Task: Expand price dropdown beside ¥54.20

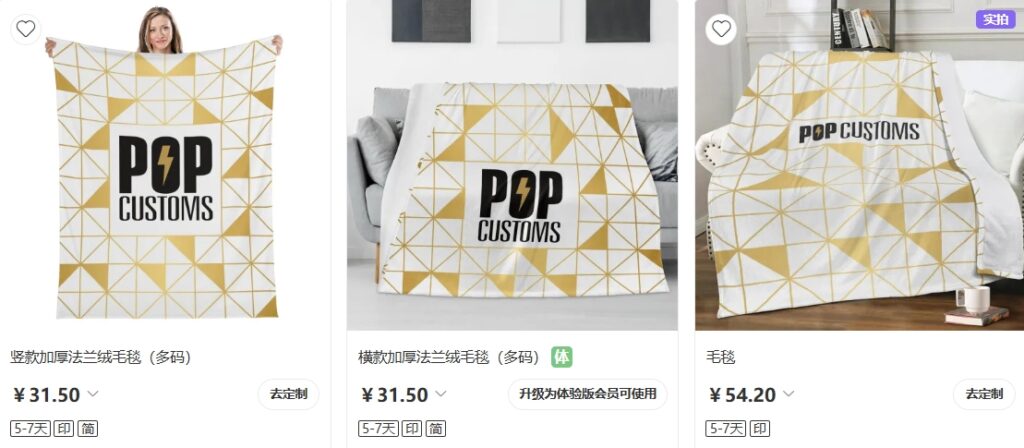Action: tap(789, 394)
